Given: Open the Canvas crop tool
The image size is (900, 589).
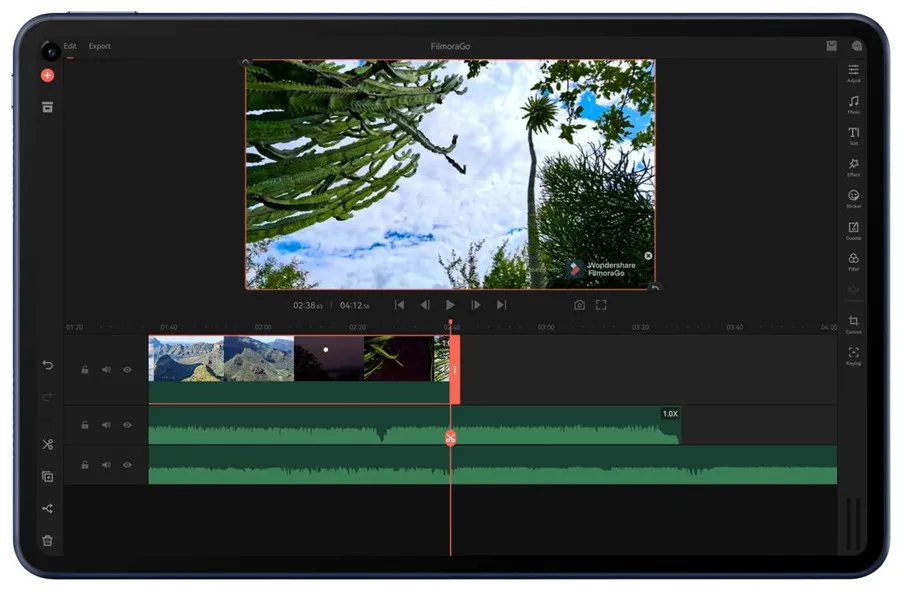Looking at the screenshot, I should point(854,324).
